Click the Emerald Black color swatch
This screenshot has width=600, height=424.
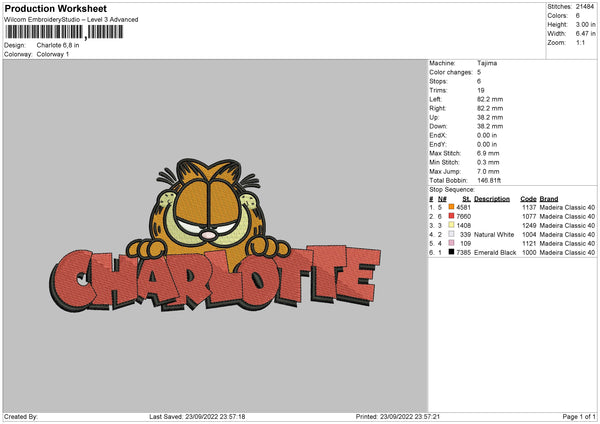[451, 252]
